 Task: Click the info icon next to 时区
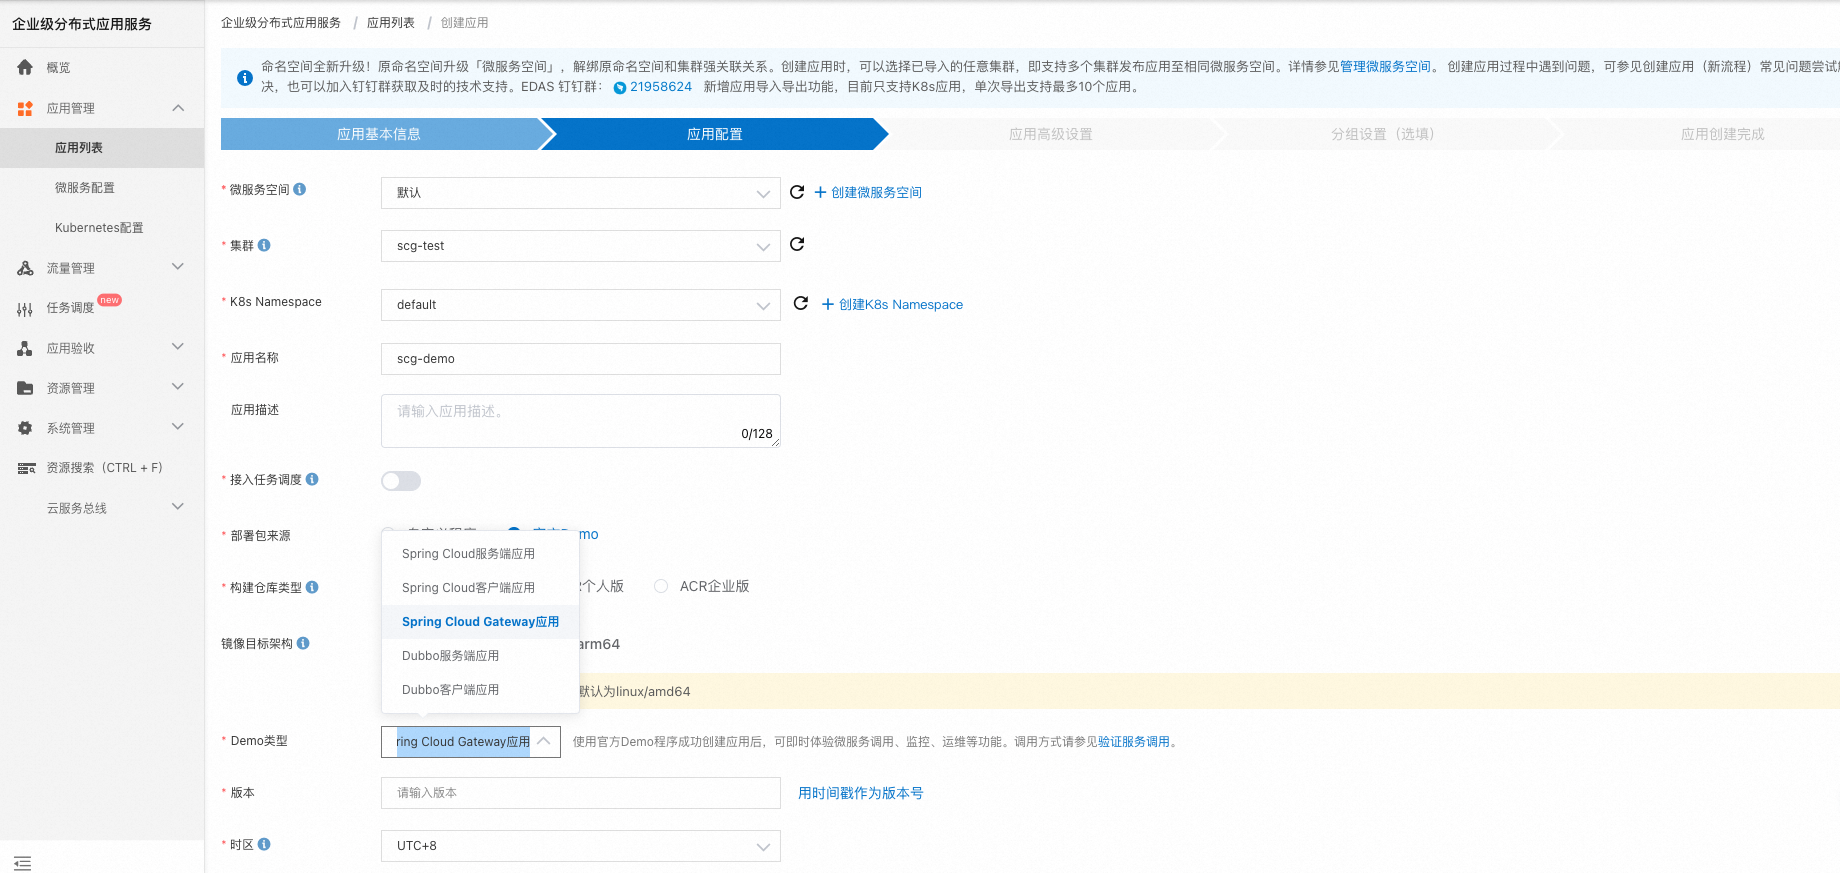[x=264, y=844]
